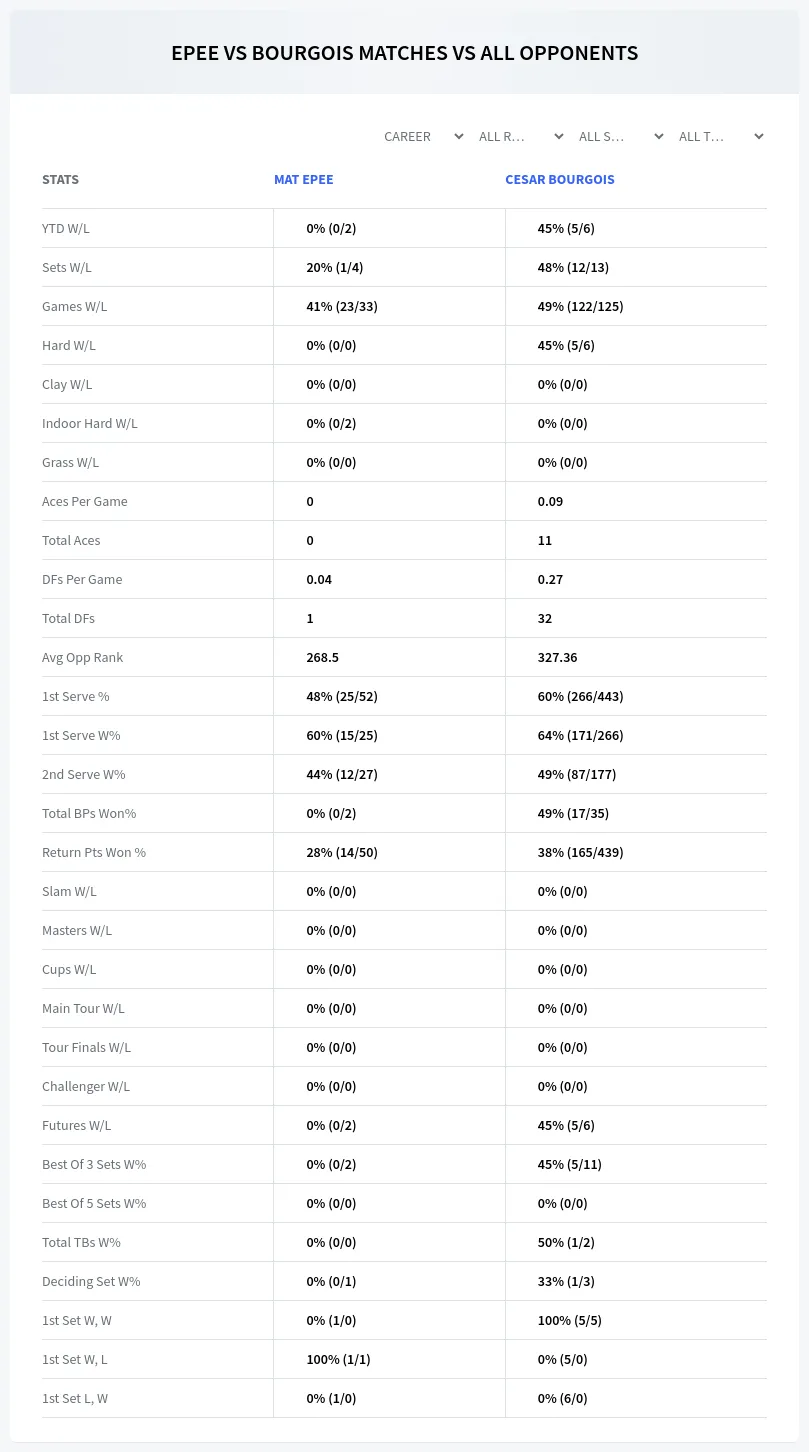The image size is (809, 1452).
Task: Select the Return Pts Won % label
Action: (94, 852)
